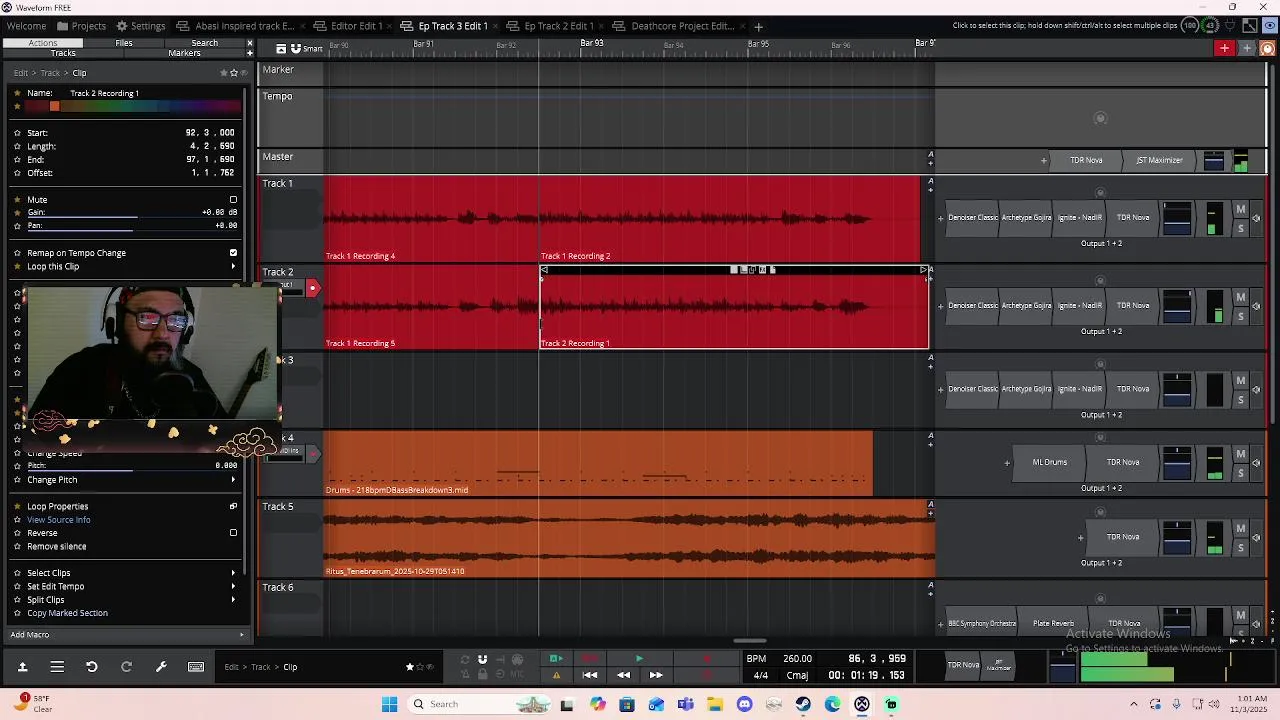Solo Track 1 with S button
The image size is (1280, 720).
[1241, 228]
